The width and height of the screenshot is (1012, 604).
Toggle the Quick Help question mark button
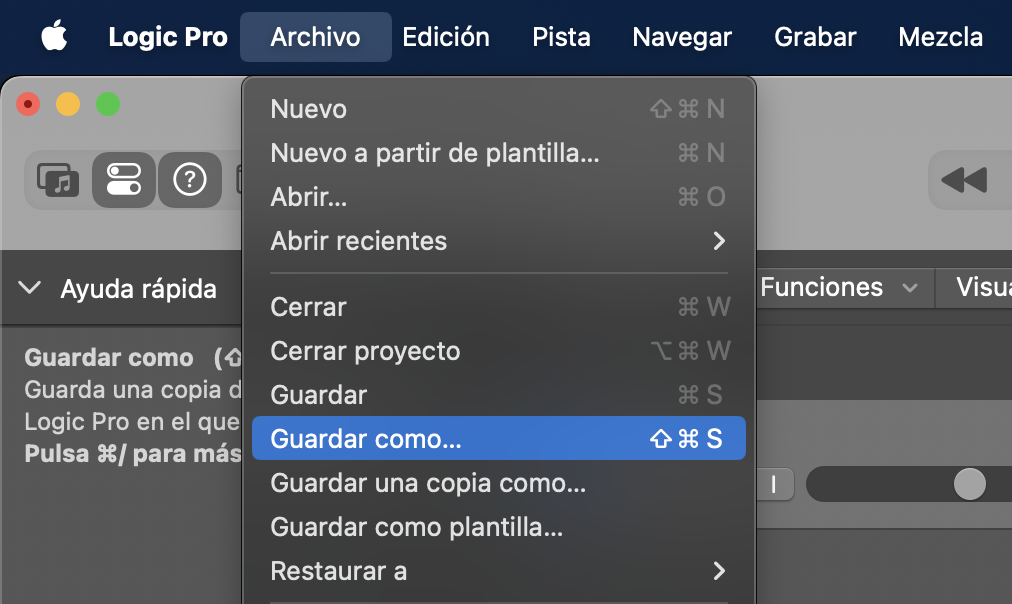189,180
